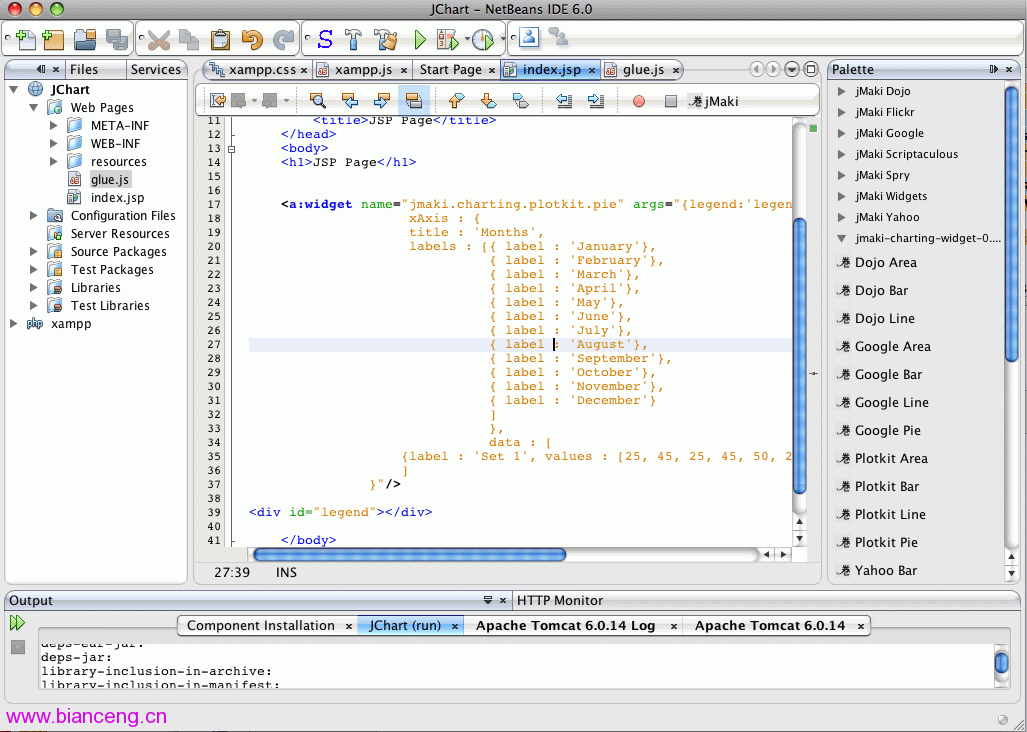This screenshot has width=1027, height=732.
Task: Collapse the jmaki-charting-widget palette category
Action: click(842, 238)
